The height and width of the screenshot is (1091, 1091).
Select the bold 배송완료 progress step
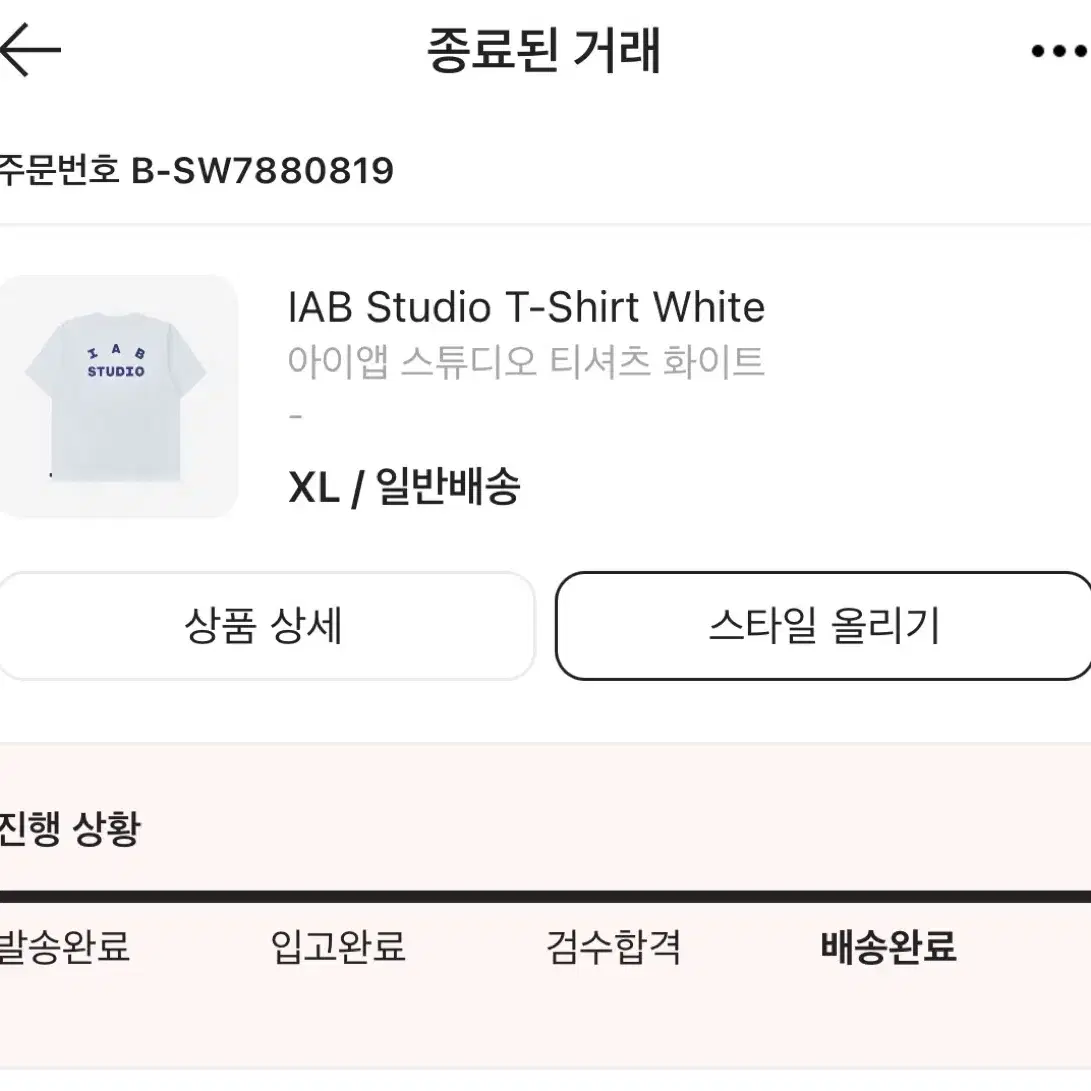click(889, 946)
